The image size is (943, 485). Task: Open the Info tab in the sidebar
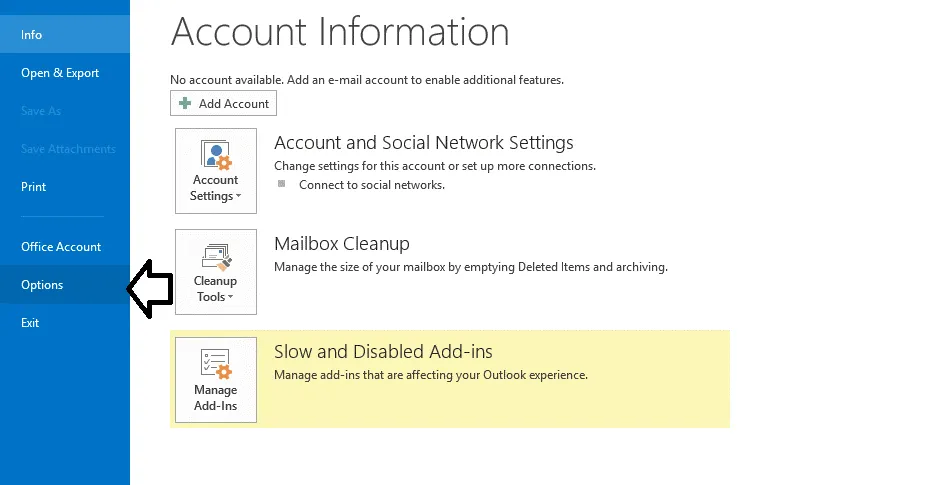point(64,34)
